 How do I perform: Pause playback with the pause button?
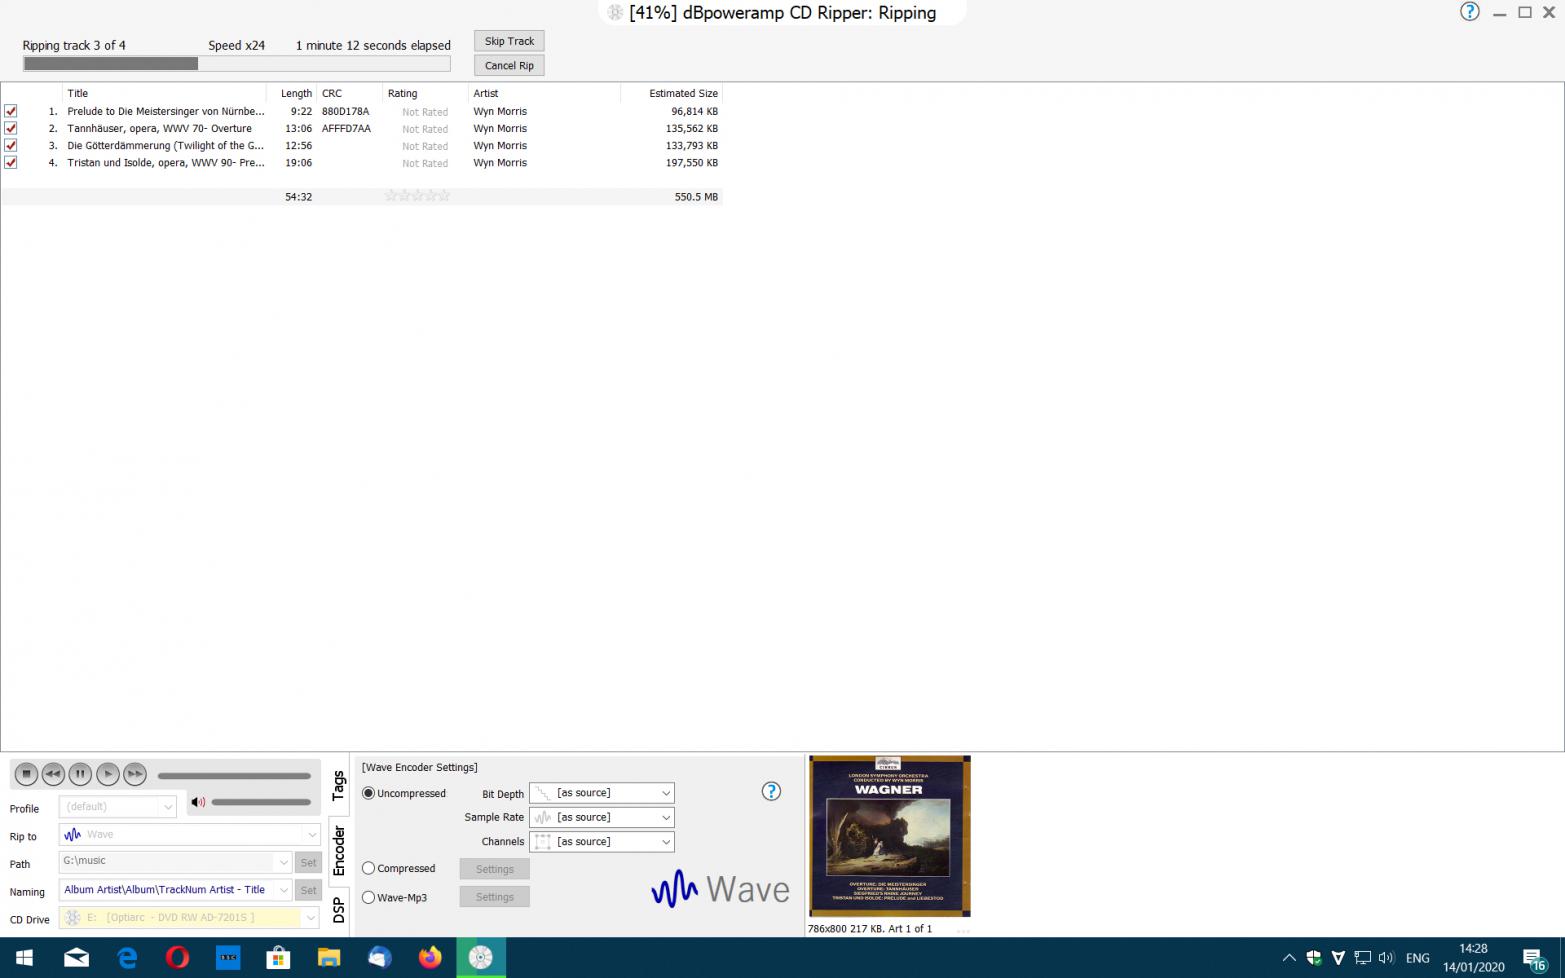click(x=80, y=774)
